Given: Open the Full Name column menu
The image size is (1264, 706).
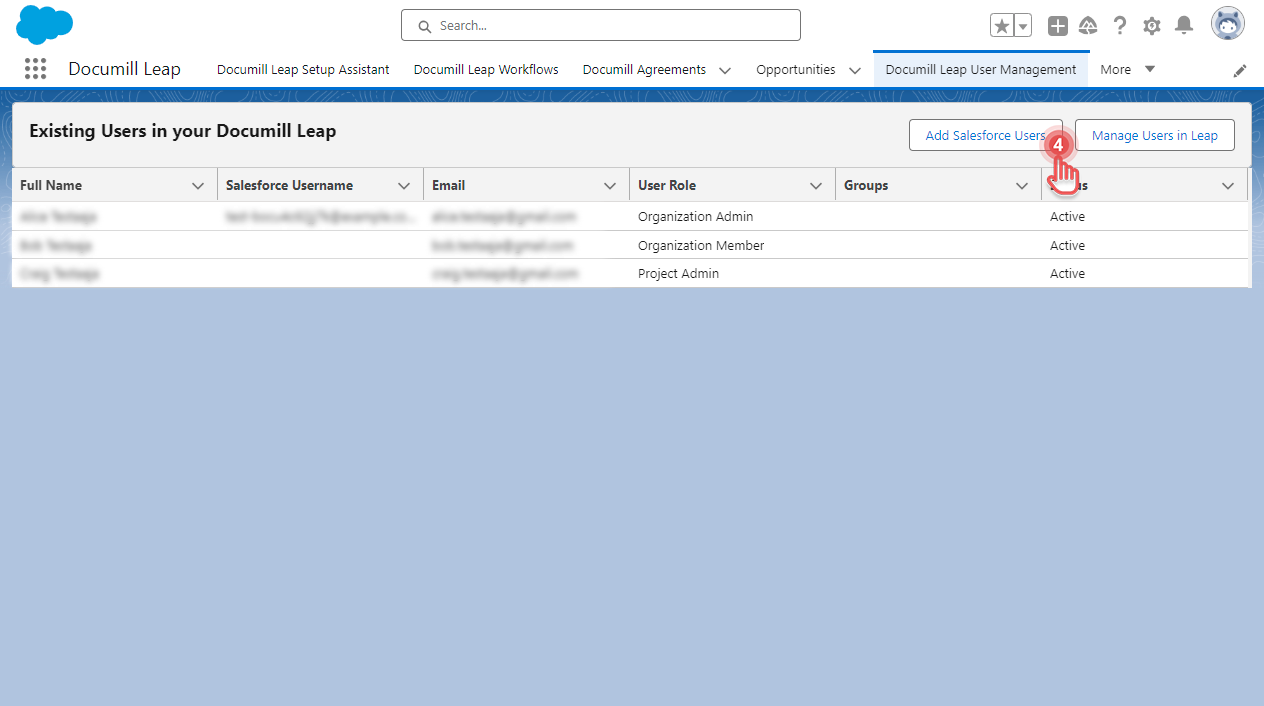Looking at the screenshot, I should [198, 185].
